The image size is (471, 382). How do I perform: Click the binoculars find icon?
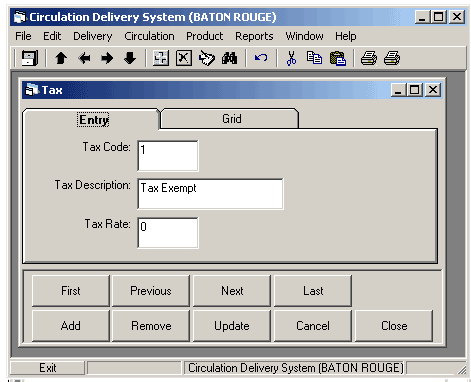(x=229, y=58)
